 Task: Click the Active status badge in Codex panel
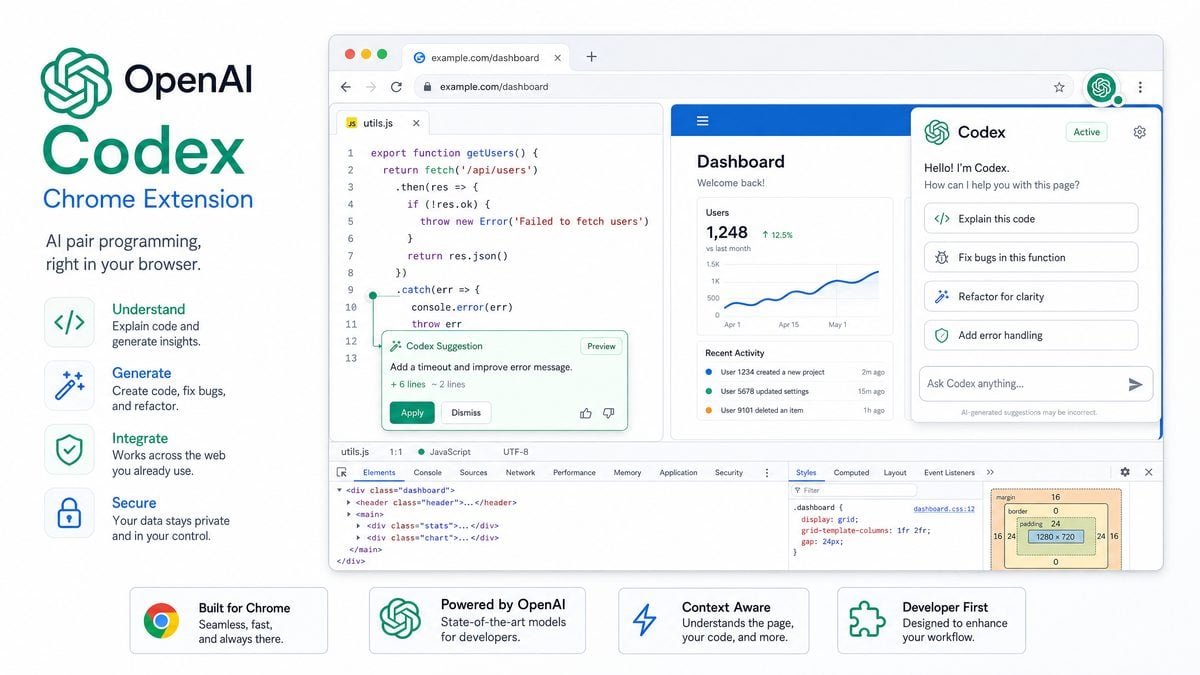pyautogui.click(x=1086, y=132)
